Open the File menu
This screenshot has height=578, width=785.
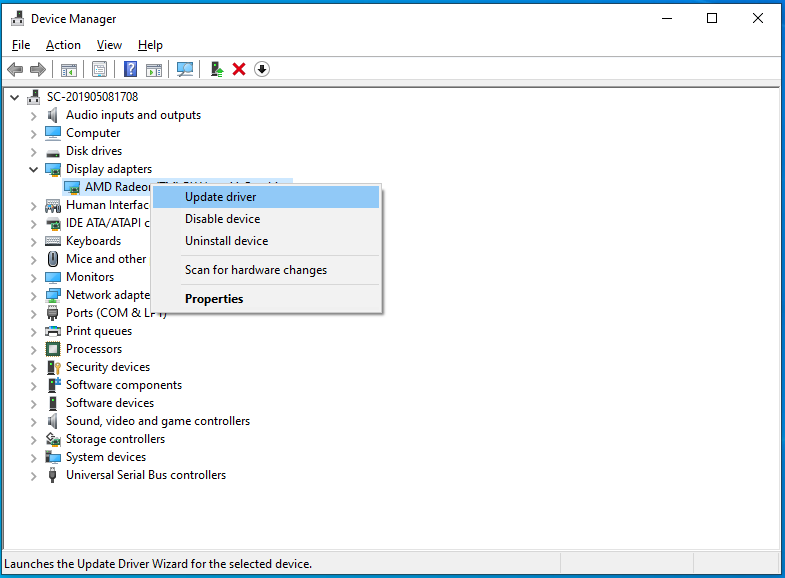(21, 45)
